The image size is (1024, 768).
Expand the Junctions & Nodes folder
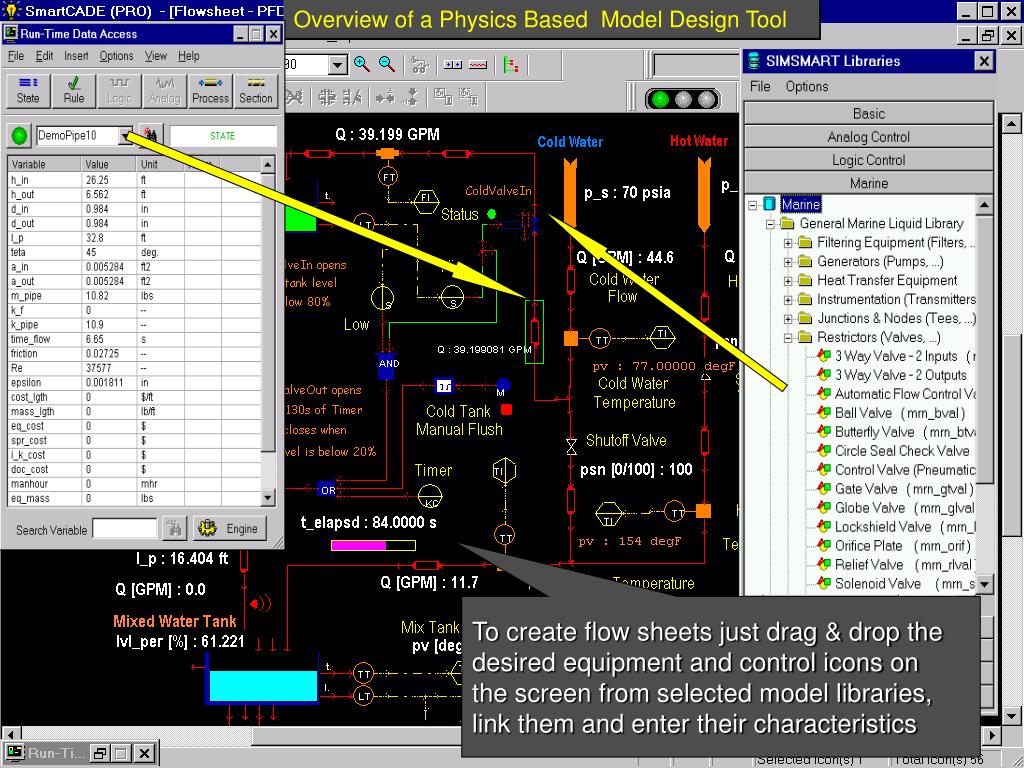(x=788, y=319)
